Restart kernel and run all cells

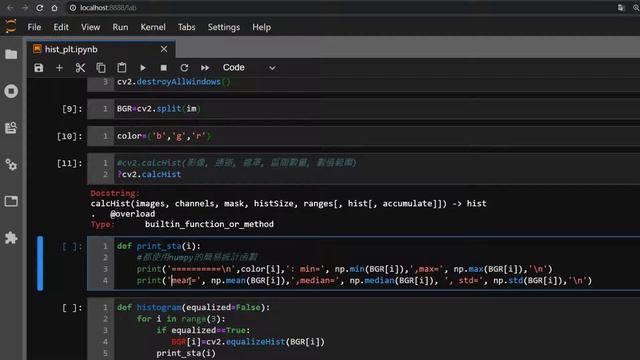pyautogui.click(x=205, y=68)
